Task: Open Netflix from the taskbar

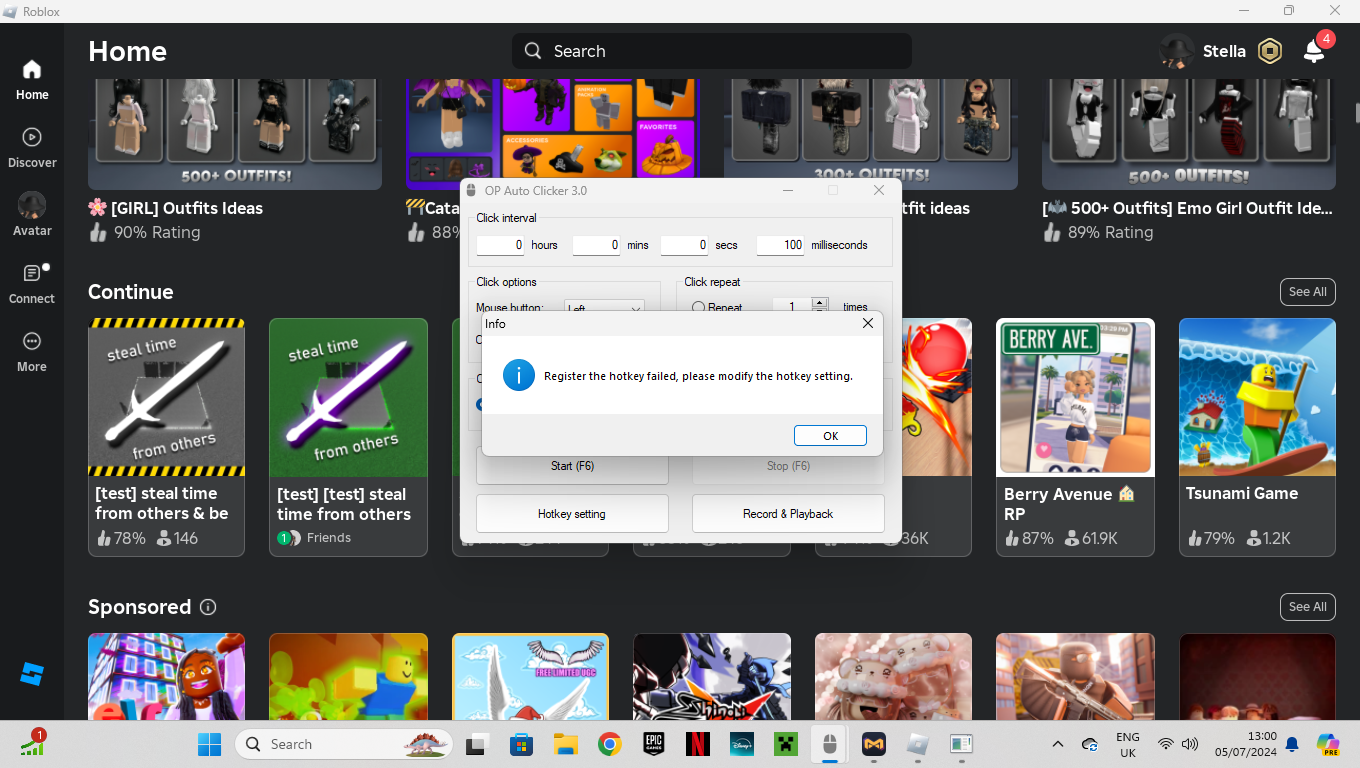Action: 698,744
